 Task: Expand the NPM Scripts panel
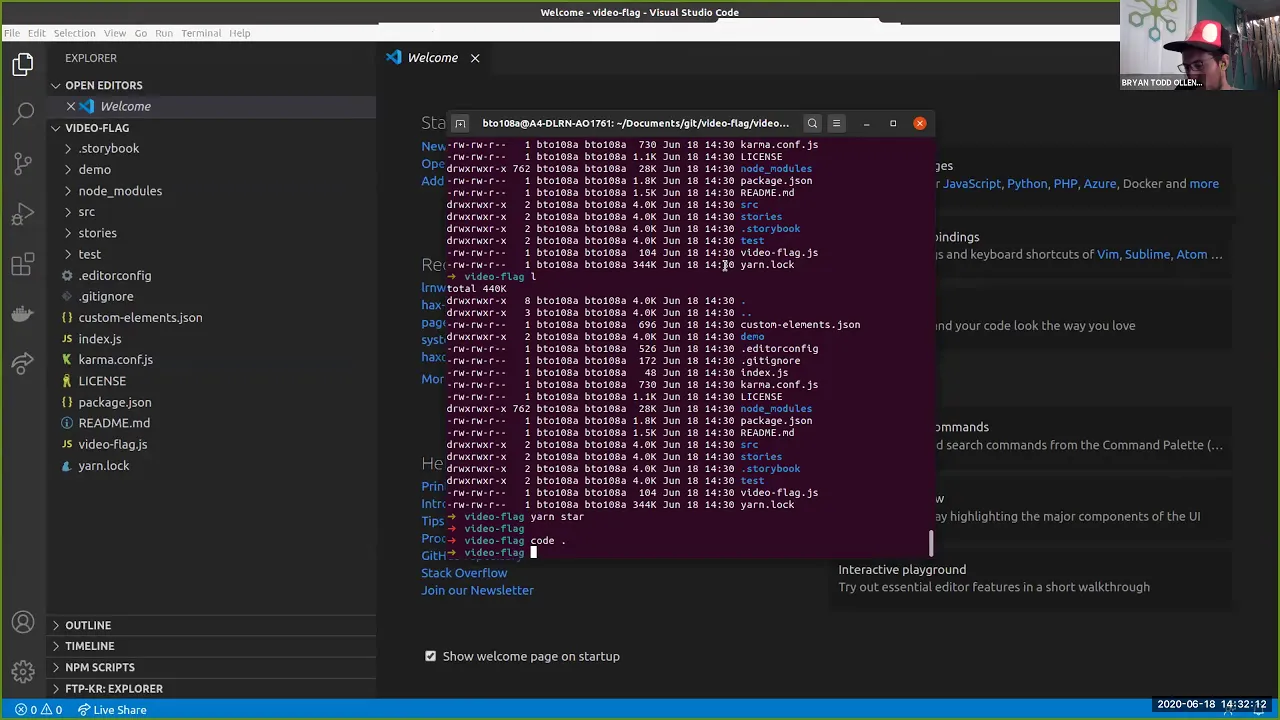213,667
